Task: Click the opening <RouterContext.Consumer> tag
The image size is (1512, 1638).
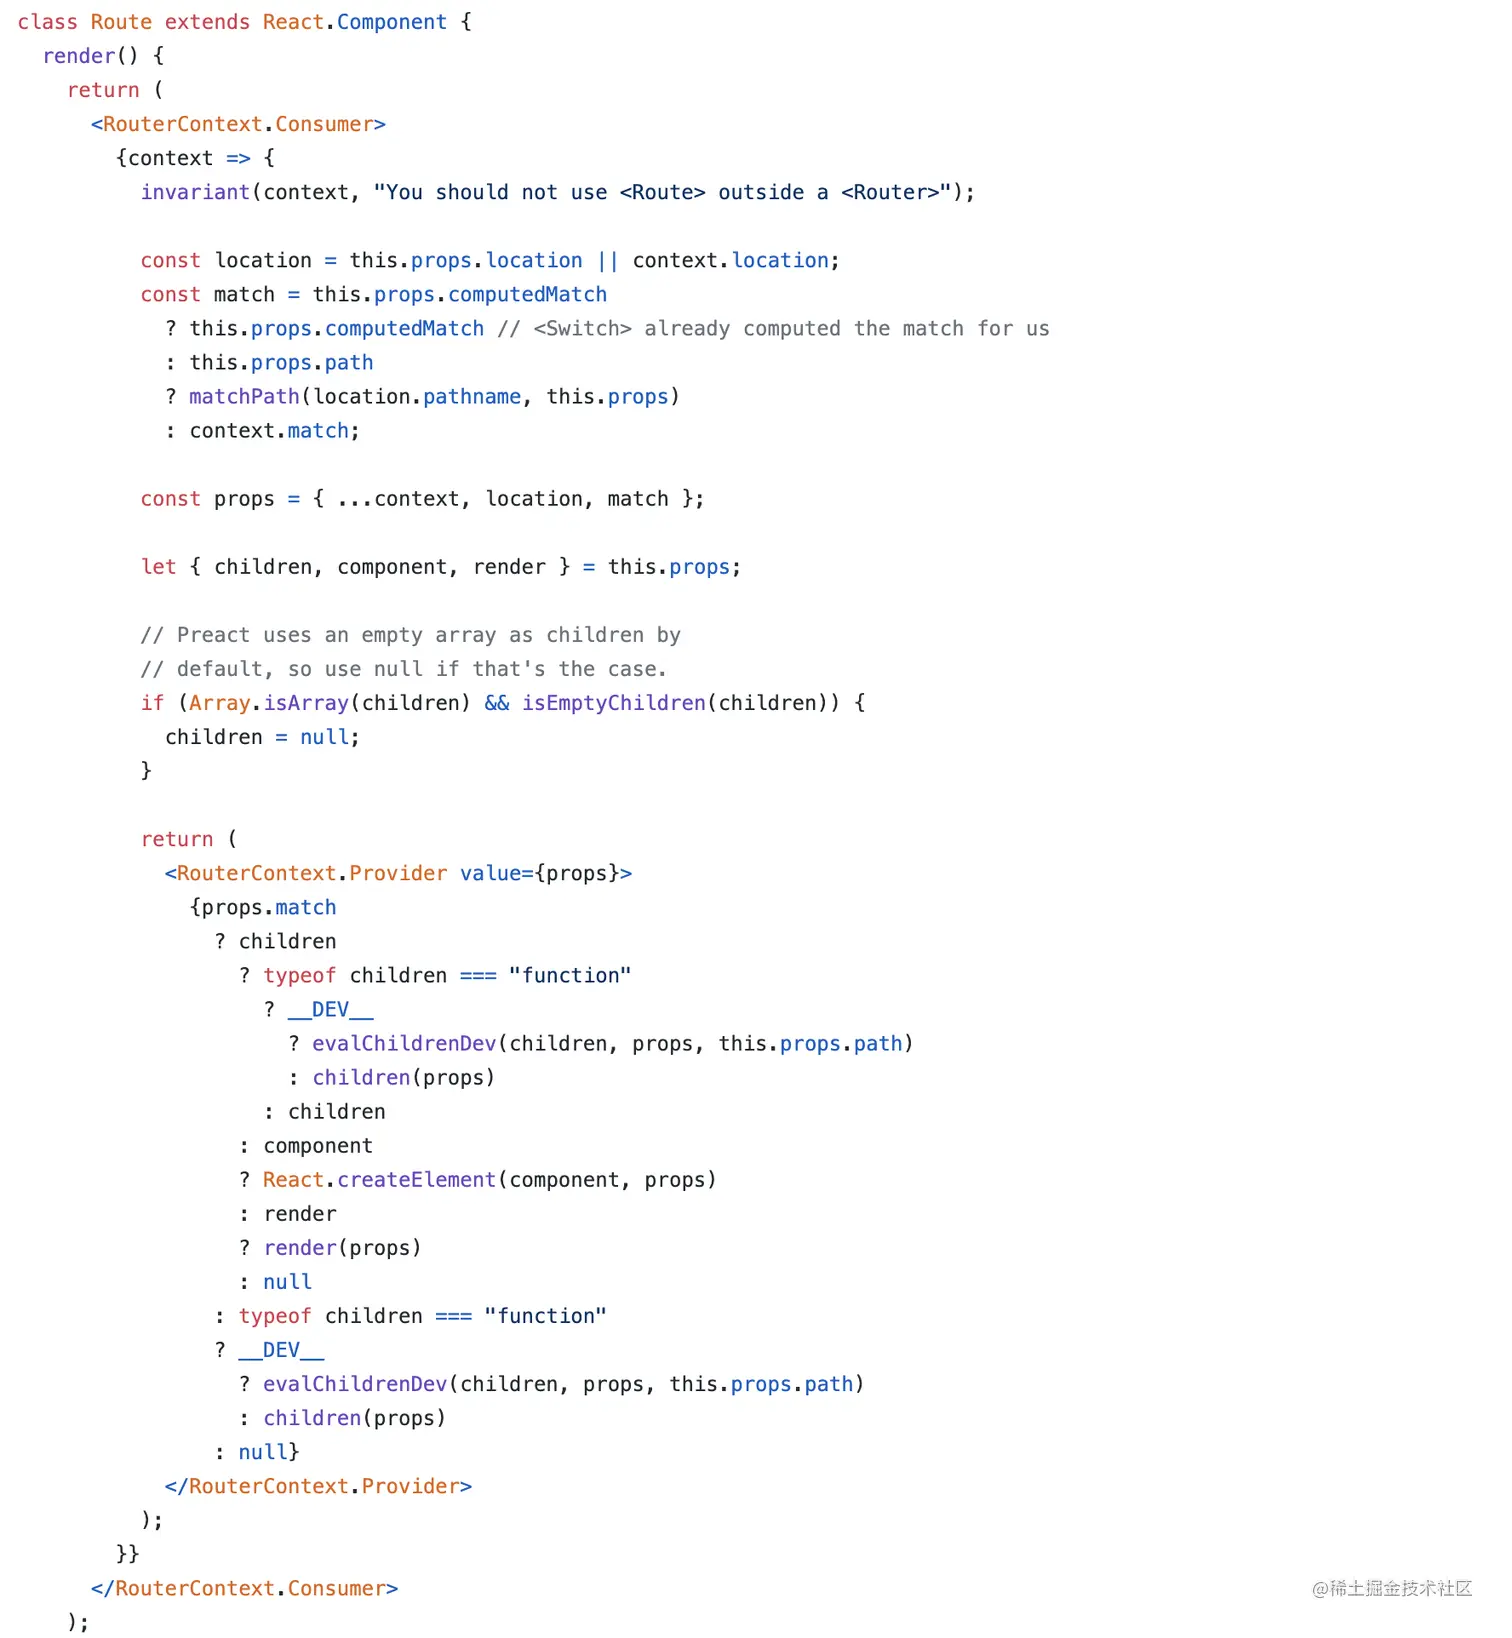Action: (x=238, y=124)
